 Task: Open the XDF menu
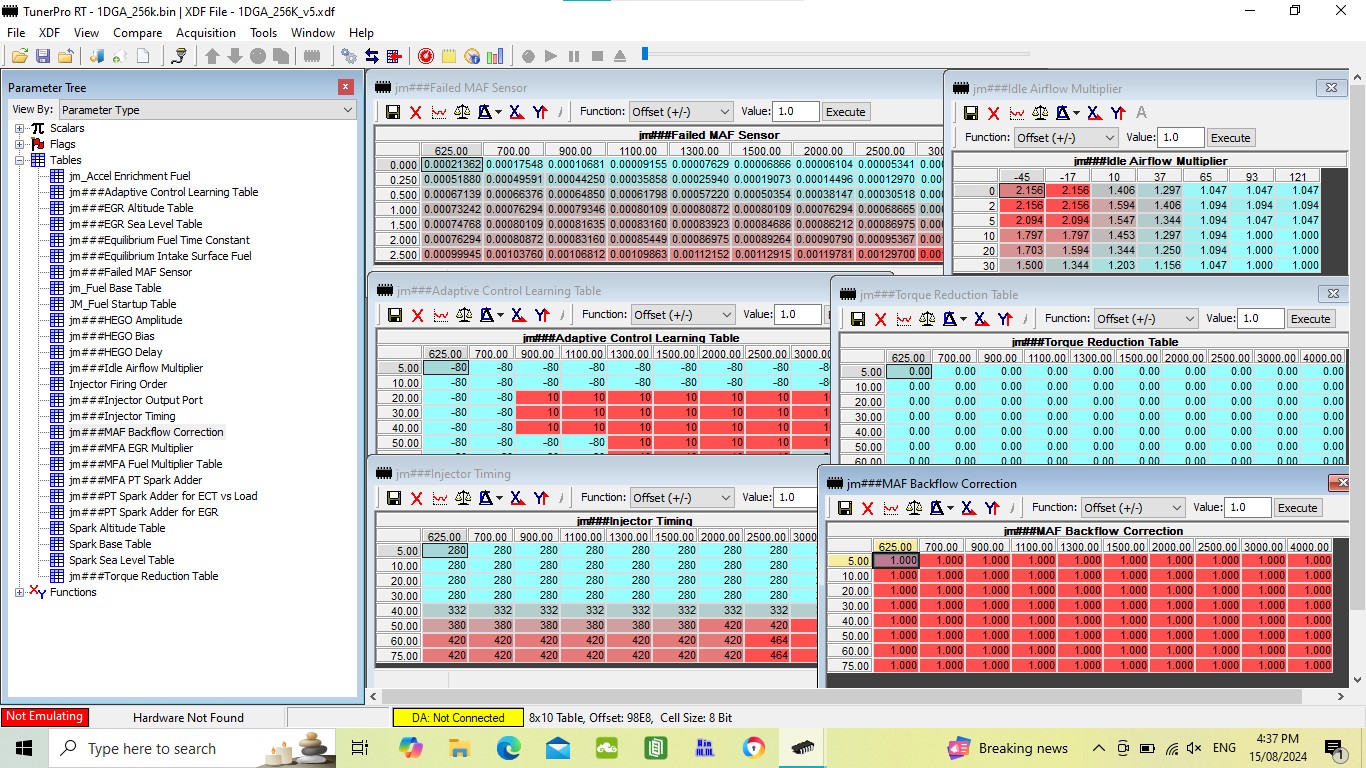coord(49,33)
